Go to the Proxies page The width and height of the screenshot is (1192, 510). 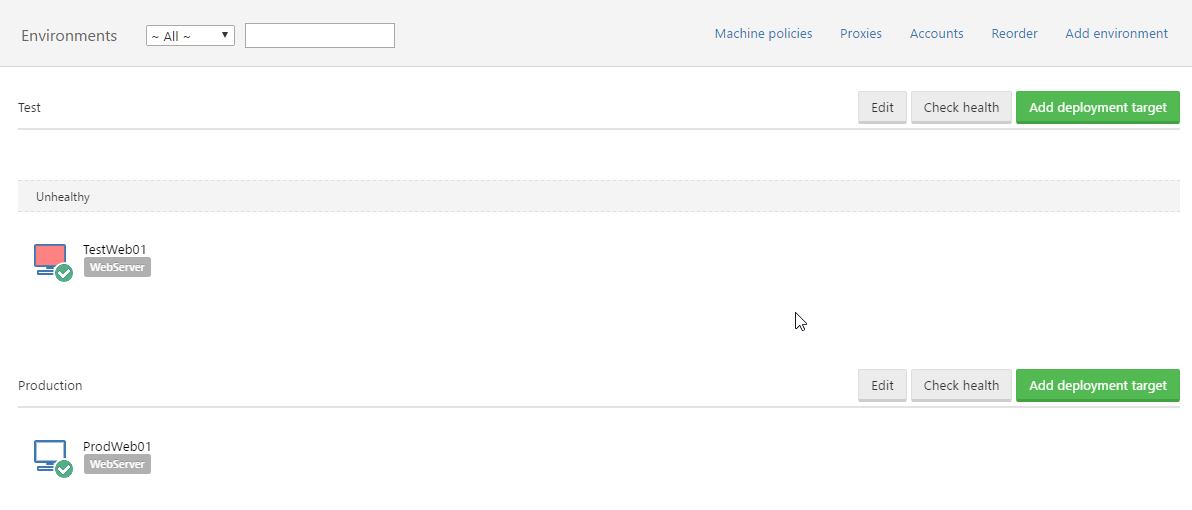pos(861,34)
